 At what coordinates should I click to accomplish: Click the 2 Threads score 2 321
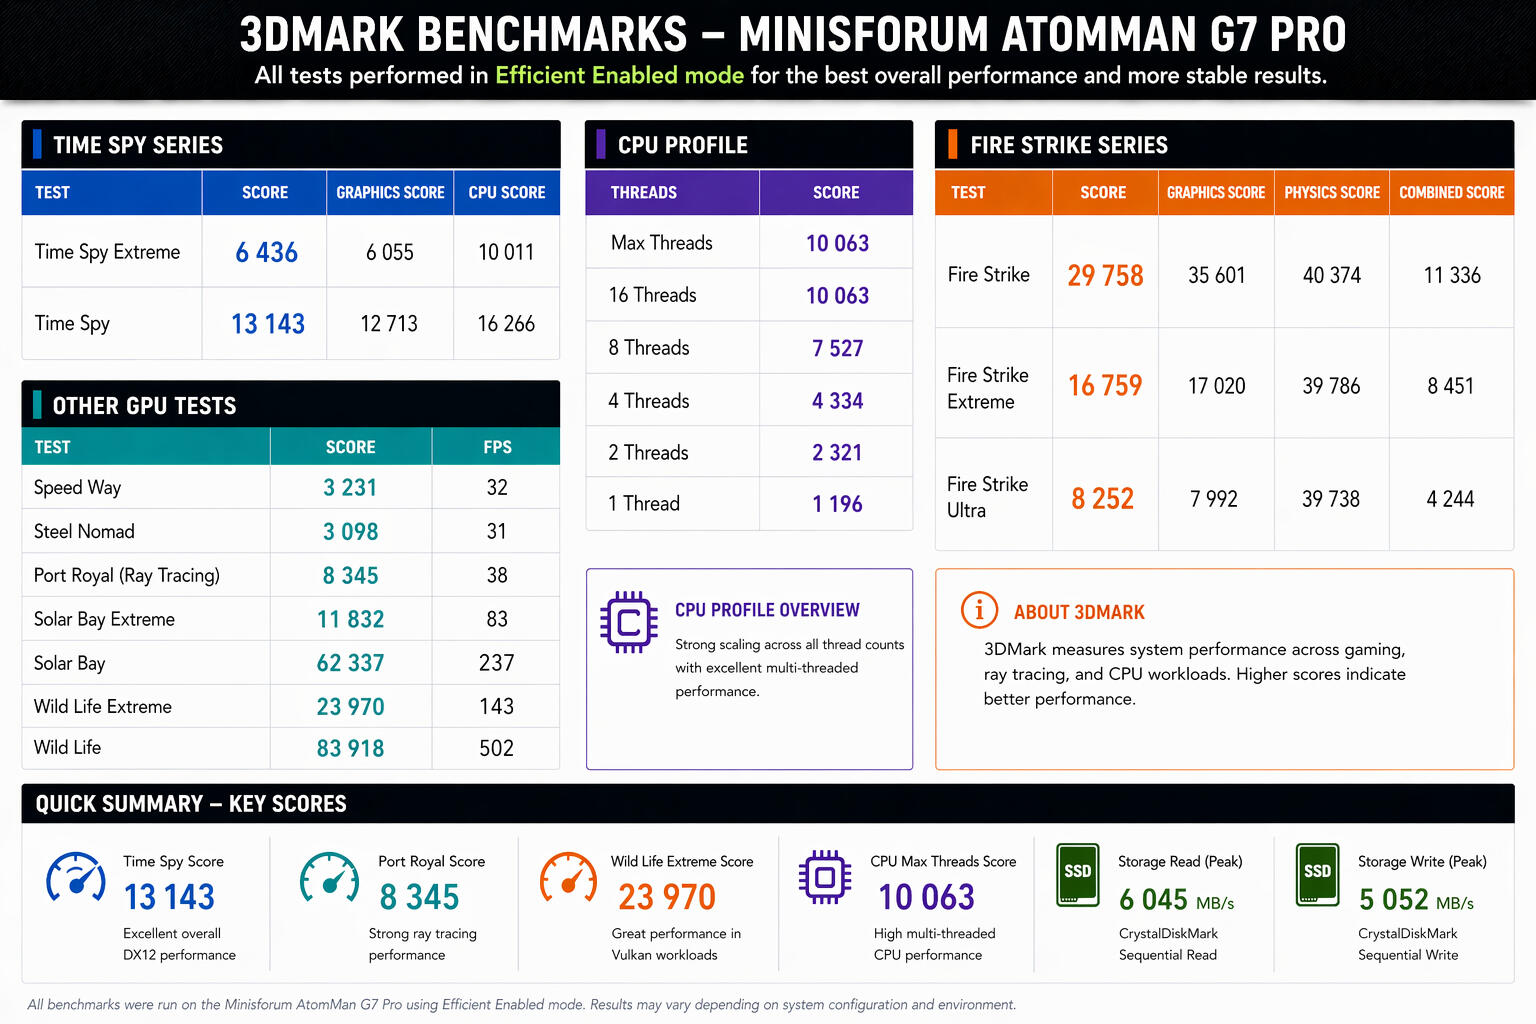coord(837,453)
